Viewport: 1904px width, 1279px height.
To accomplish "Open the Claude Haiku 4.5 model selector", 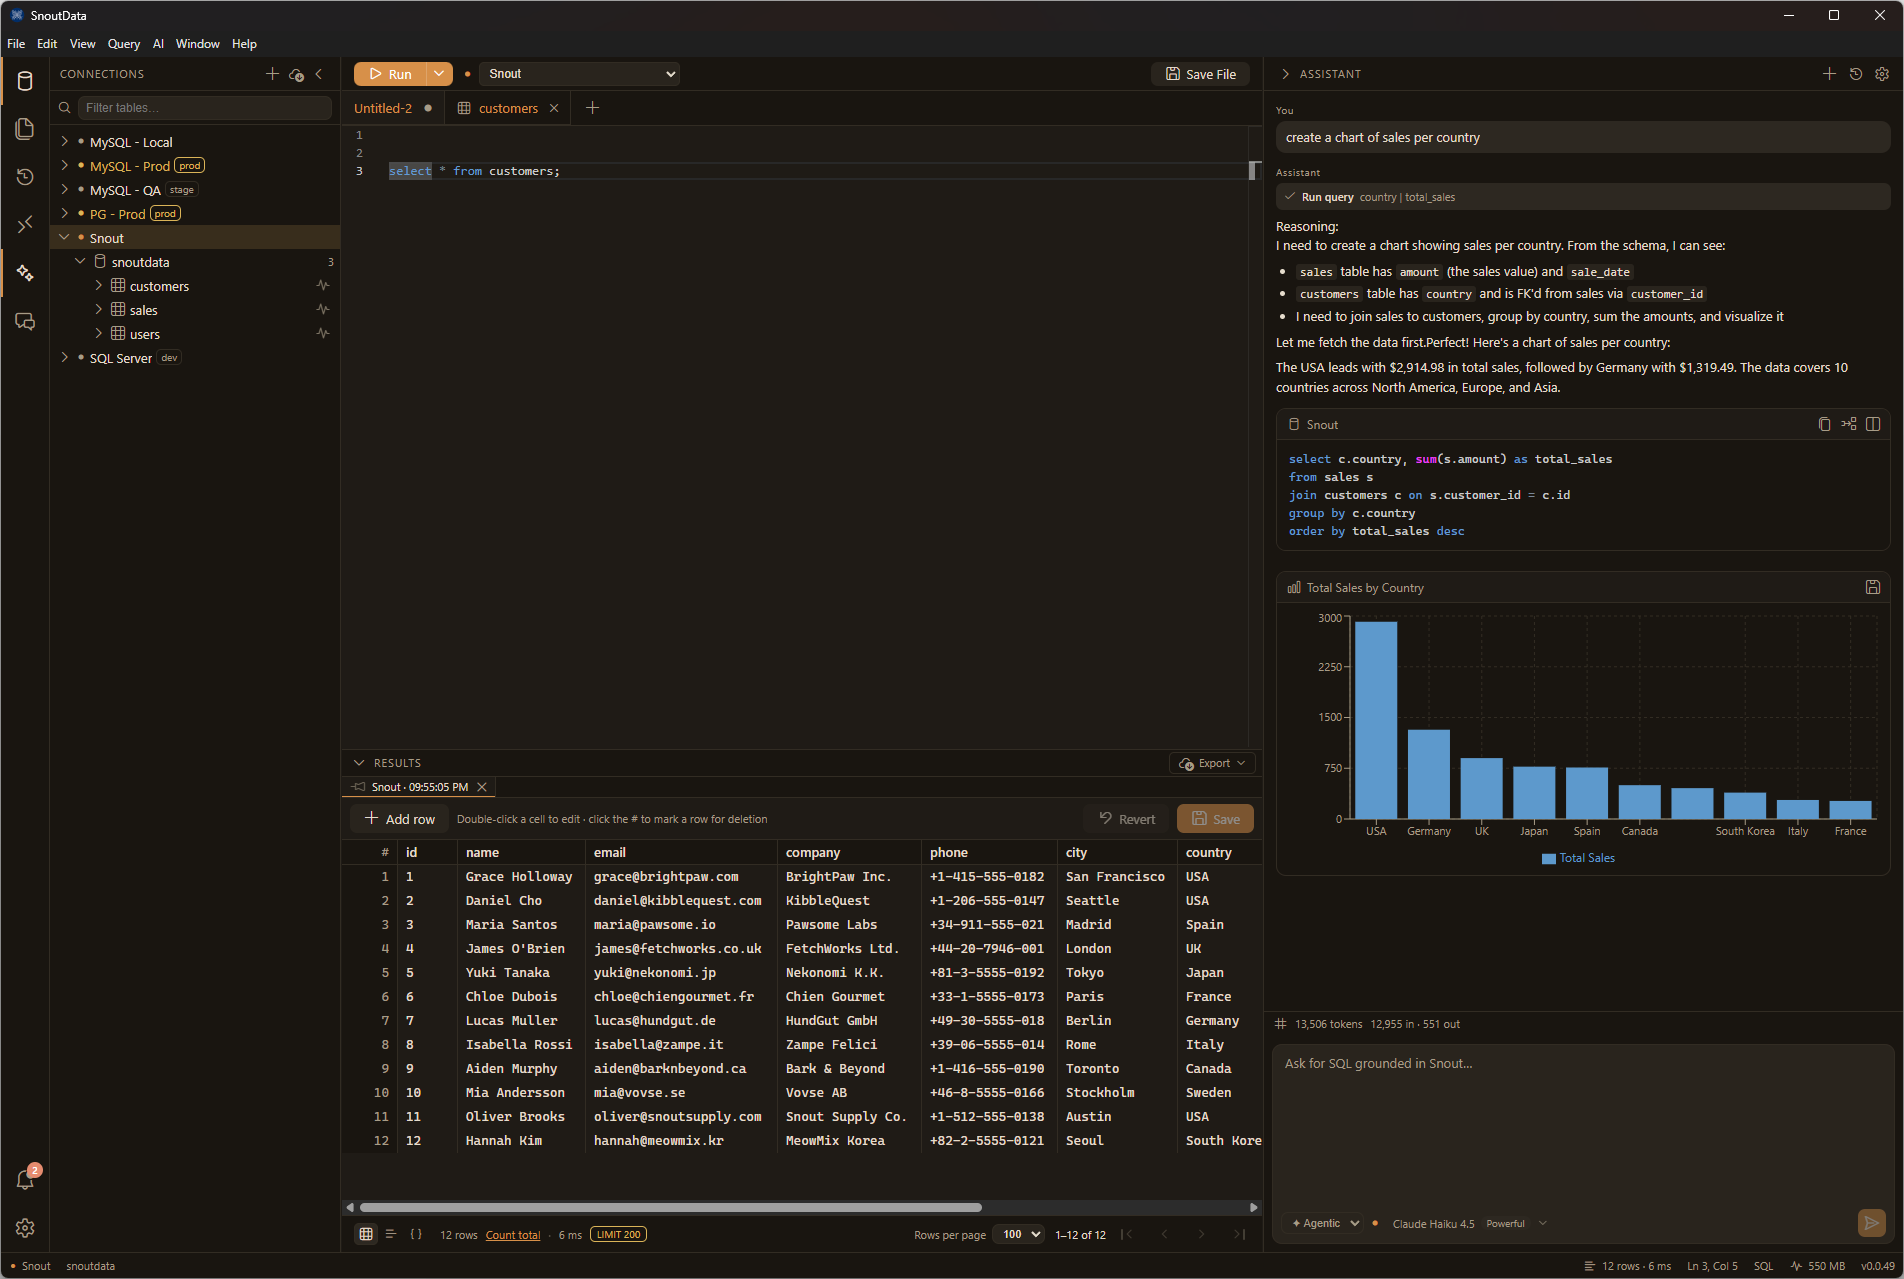I will coord(1468,1223).
